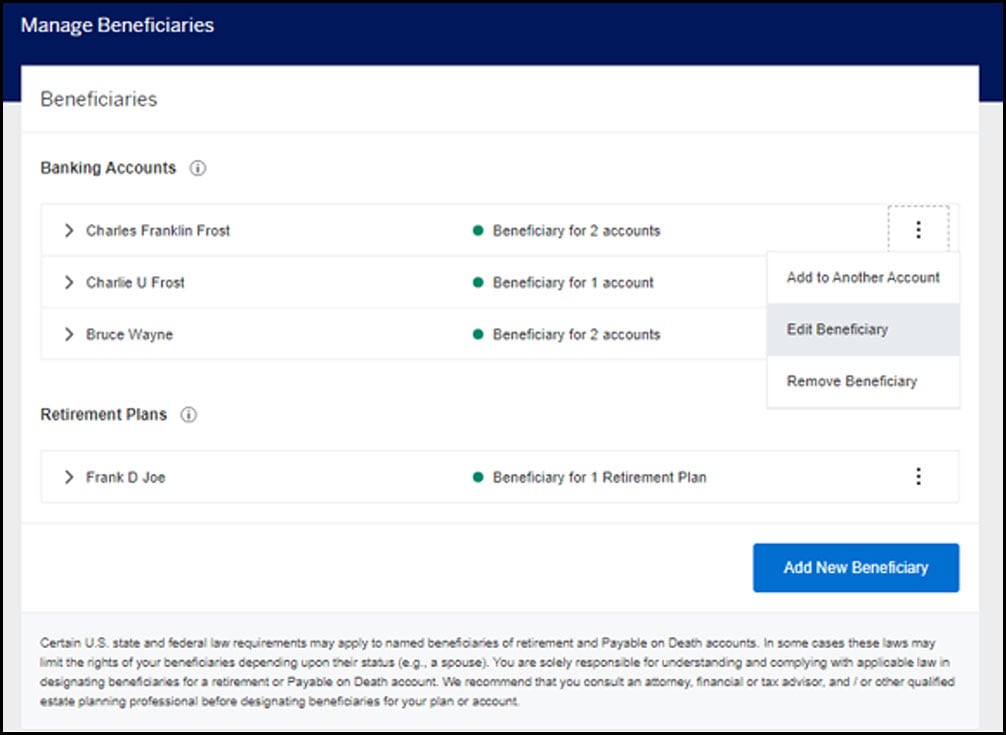Click the Charles Franklin Frost beneficiary name
This screenshot has height=735, width=1006.
[x=158, y=231]
